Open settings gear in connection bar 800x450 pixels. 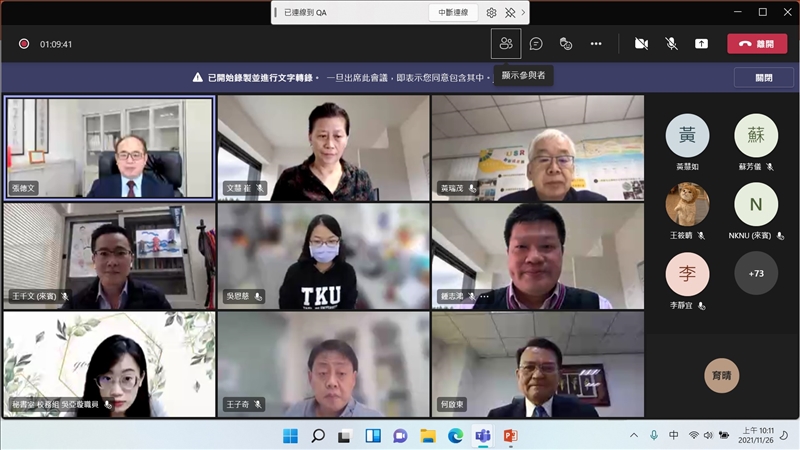(491, 12)
